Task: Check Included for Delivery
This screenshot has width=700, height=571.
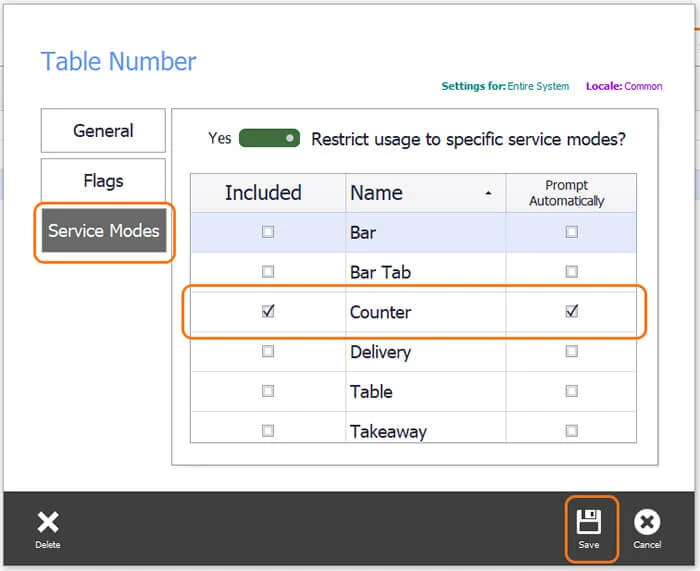Action: 268,351
